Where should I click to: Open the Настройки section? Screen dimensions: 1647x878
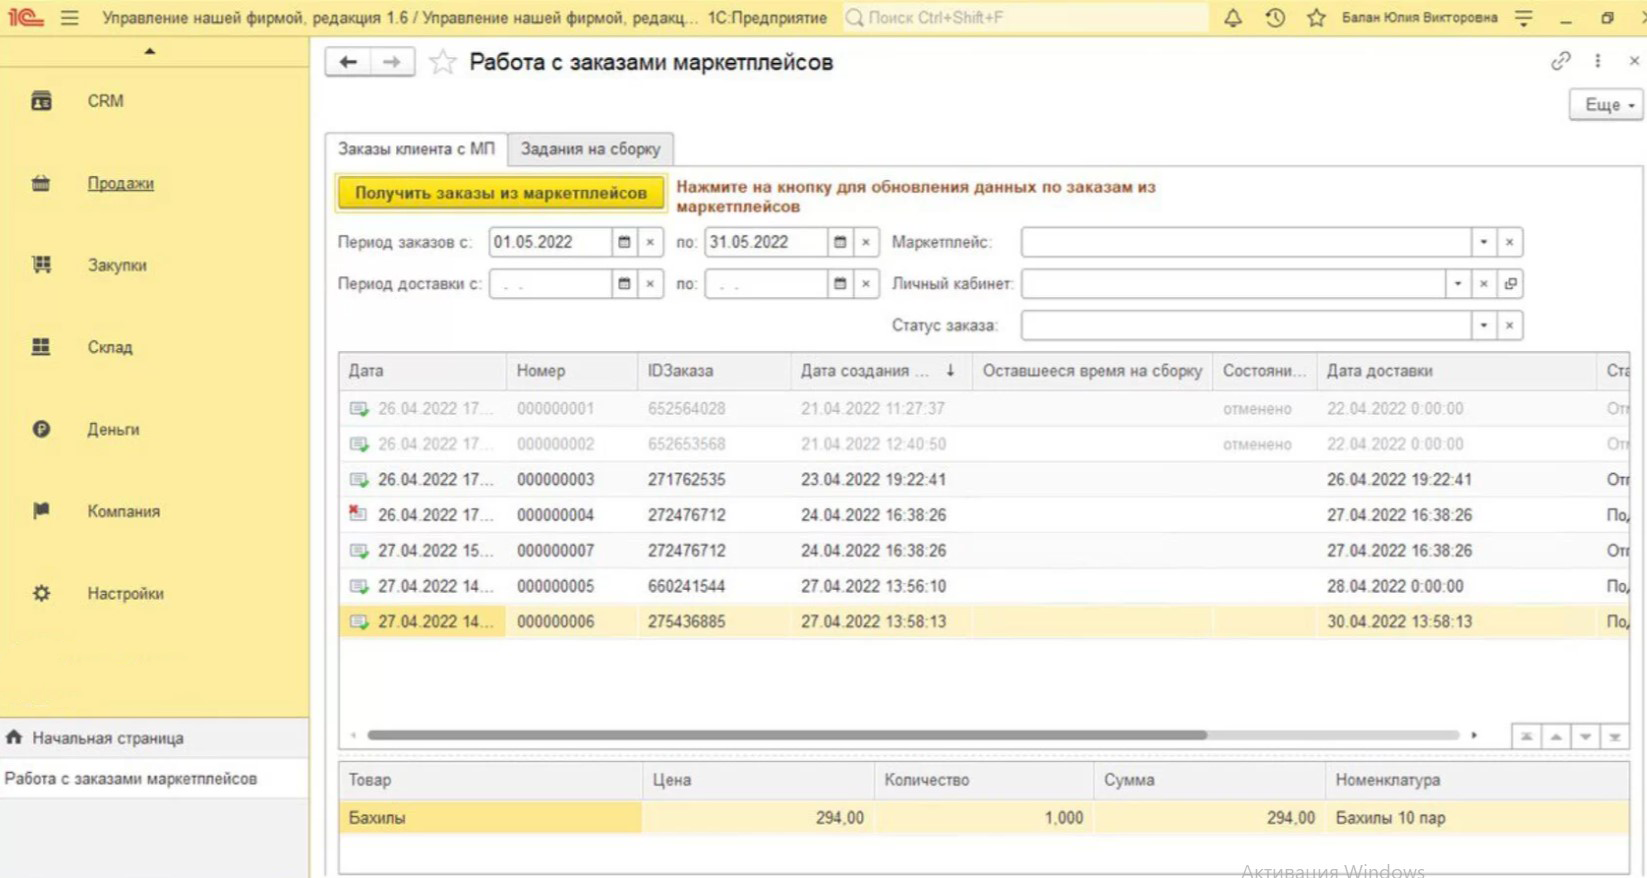[x=125, y=594]
